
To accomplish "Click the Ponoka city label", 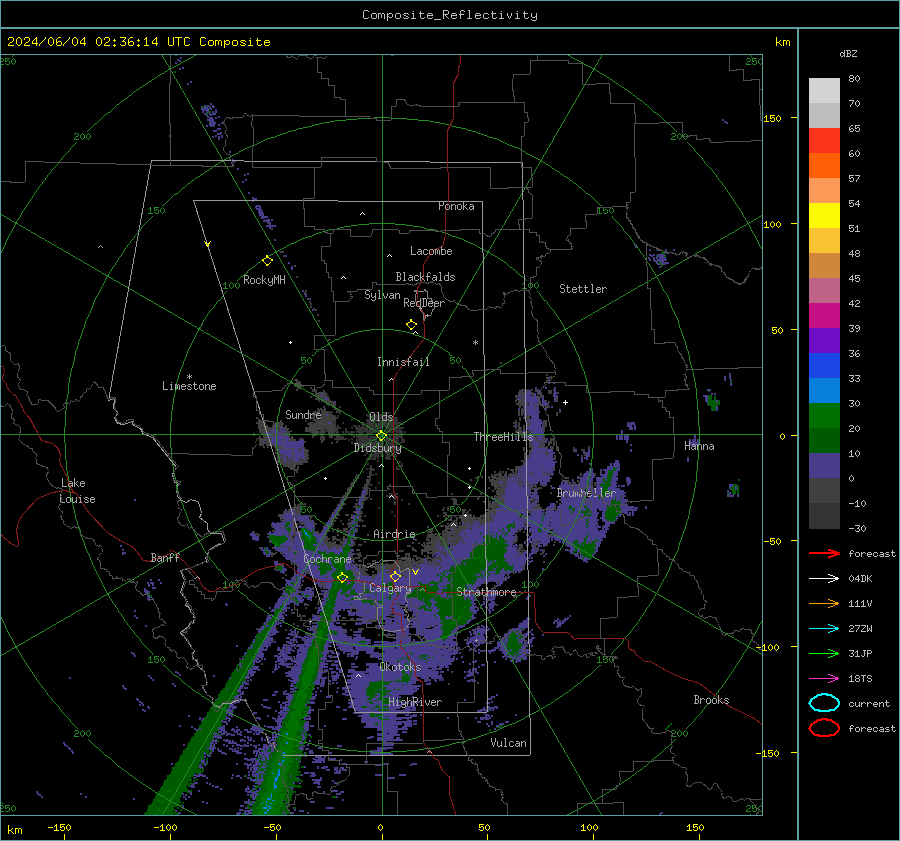I will [x=456, y=207].
